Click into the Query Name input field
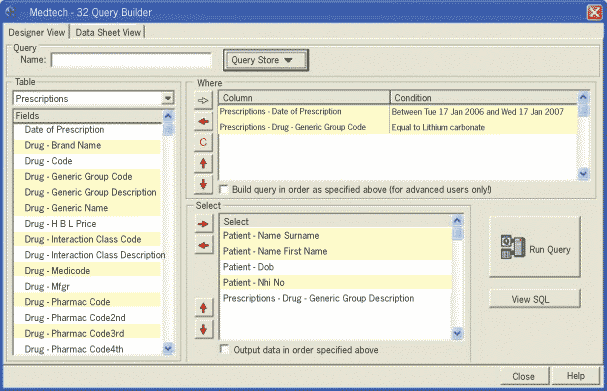This screenshot has width=607, height=391. [131, 60]
